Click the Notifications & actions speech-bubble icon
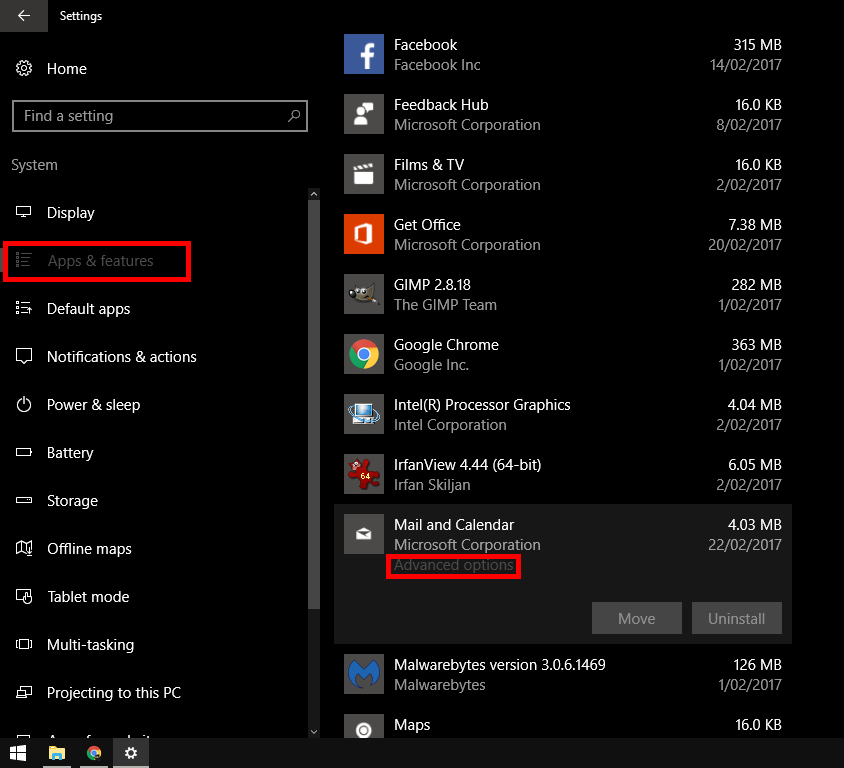 coord(24,356)
